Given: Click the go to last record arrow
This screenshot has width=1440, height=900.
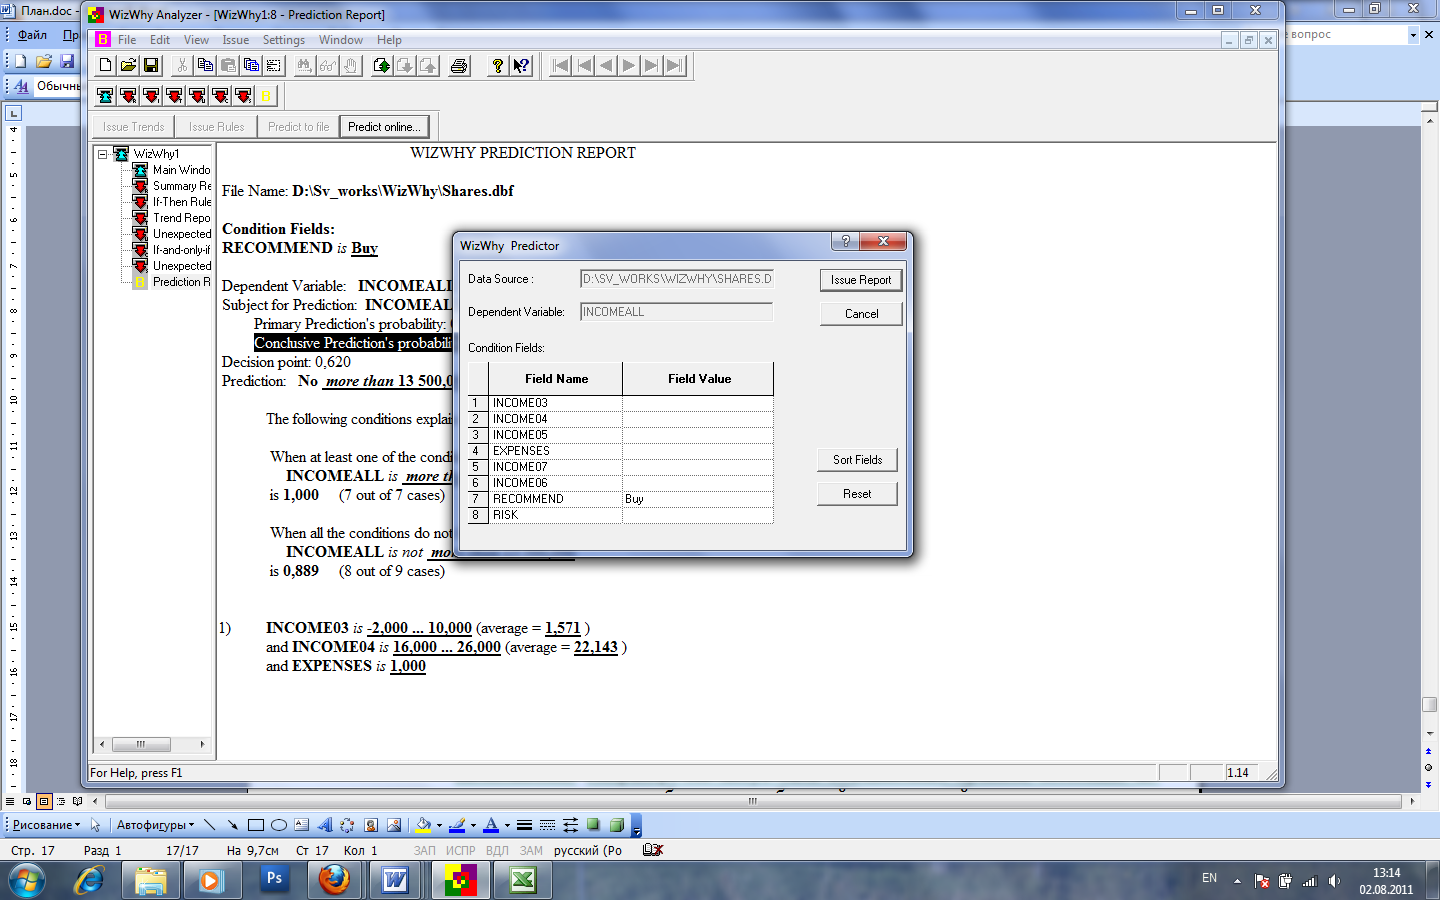Looking at the screenshot, I should click(x=675, y=66).
